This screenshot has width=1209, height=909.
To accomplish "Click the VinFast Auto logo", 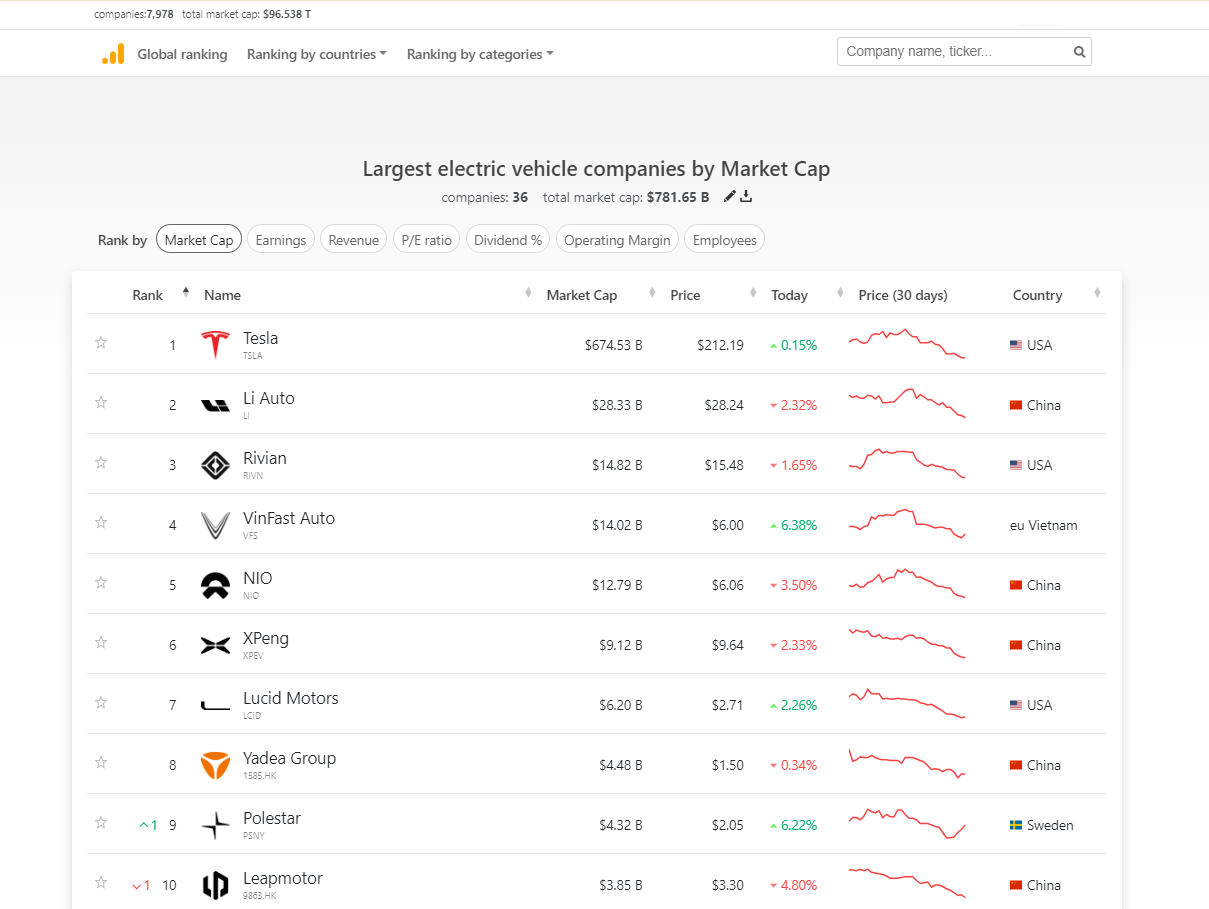I will click(x=215, y=525).
